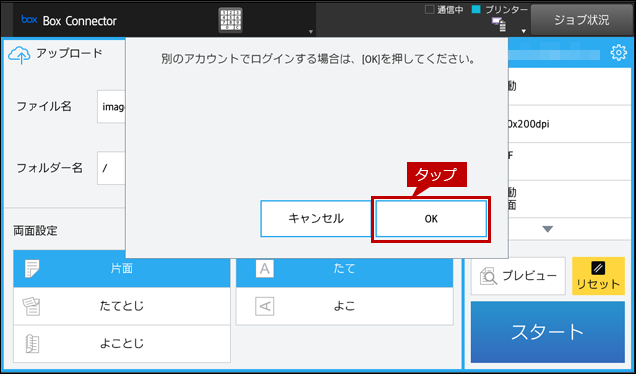Viewport: 636px width, 374px height.
Task: Click the 両面設定 label
Action: coord(35,231)
